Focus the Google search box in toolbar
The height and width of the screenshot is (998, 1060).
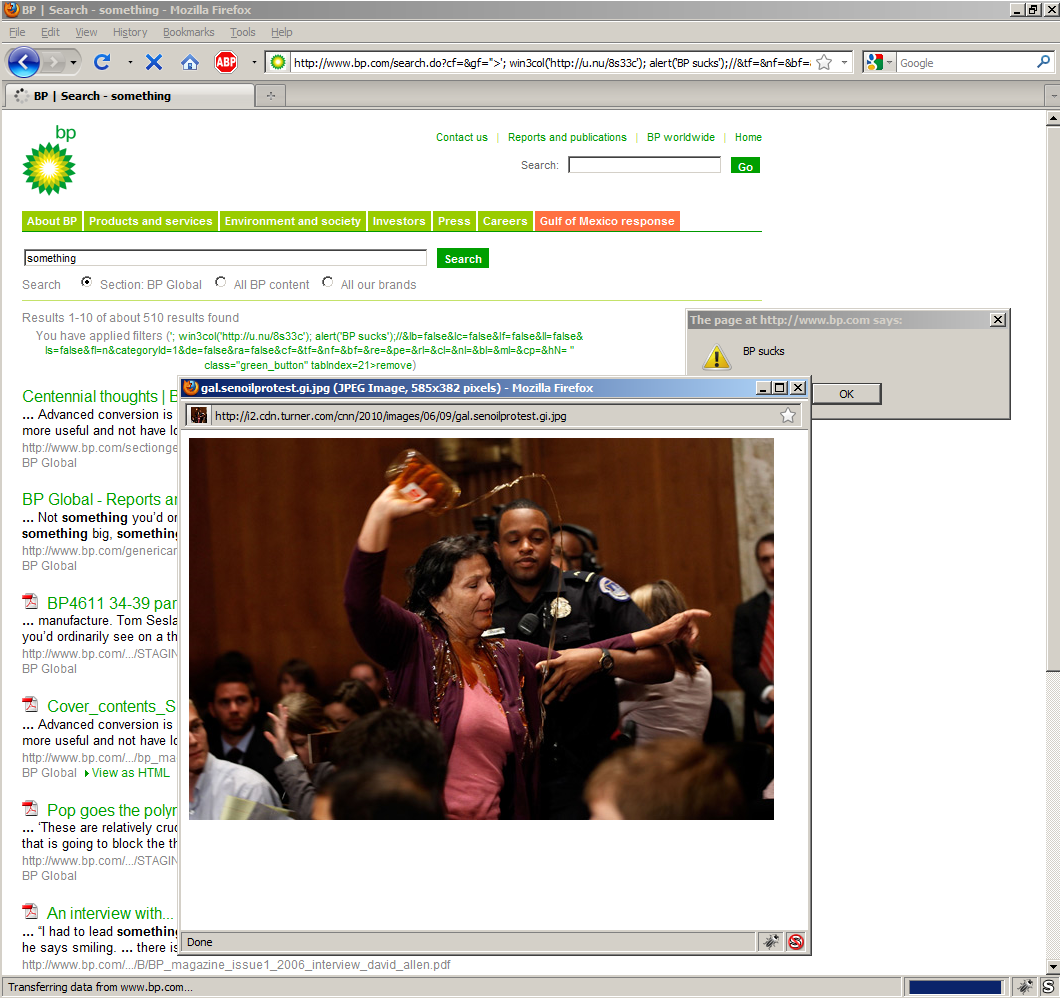tap(966, 63)
